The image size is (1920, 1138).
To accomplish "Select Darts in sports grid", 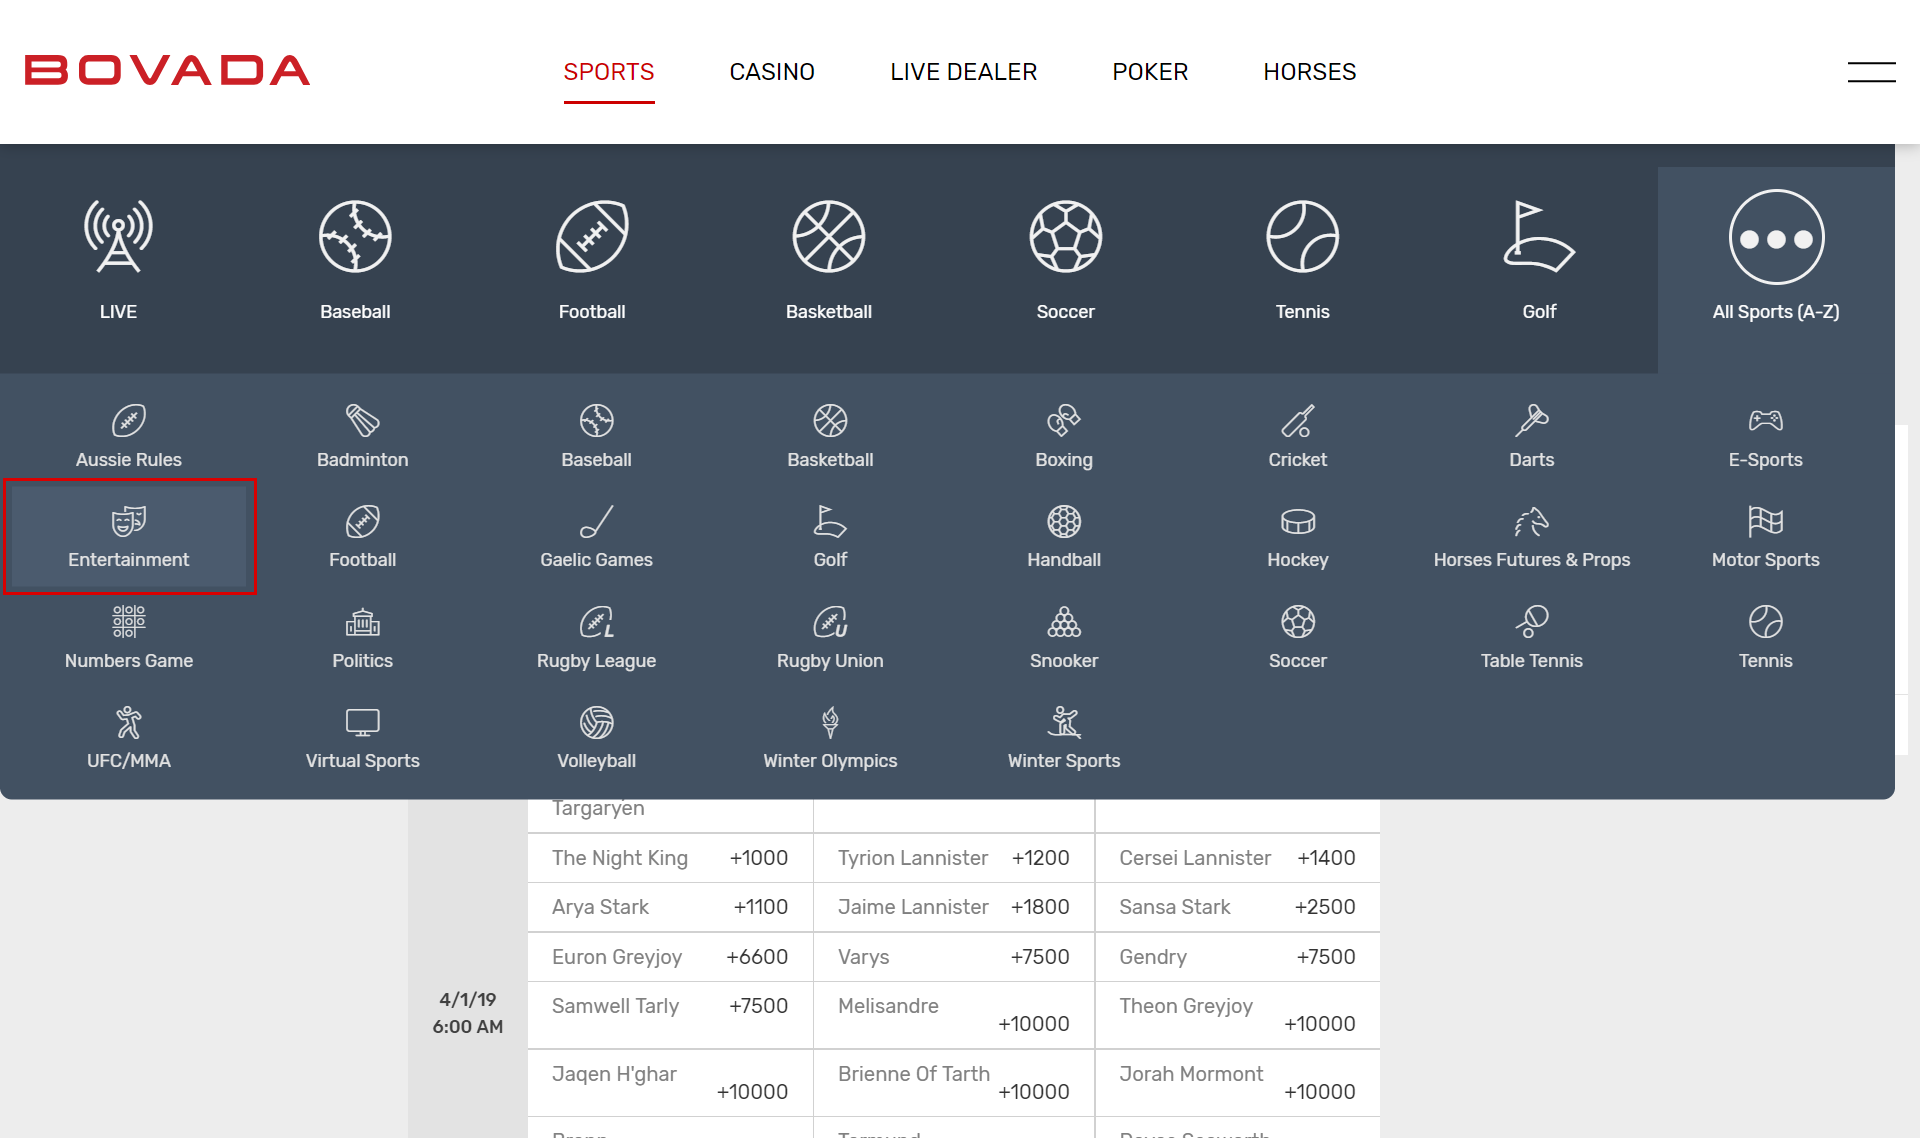I will 1531,436.
